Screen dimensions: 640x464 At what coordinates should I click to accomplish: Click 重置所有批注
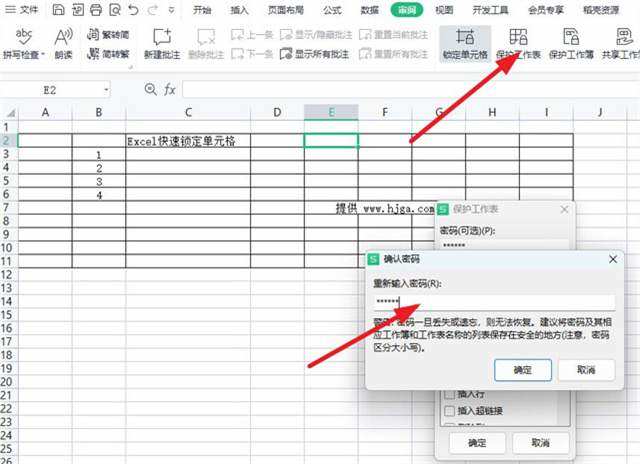click(x=393, y=53)
